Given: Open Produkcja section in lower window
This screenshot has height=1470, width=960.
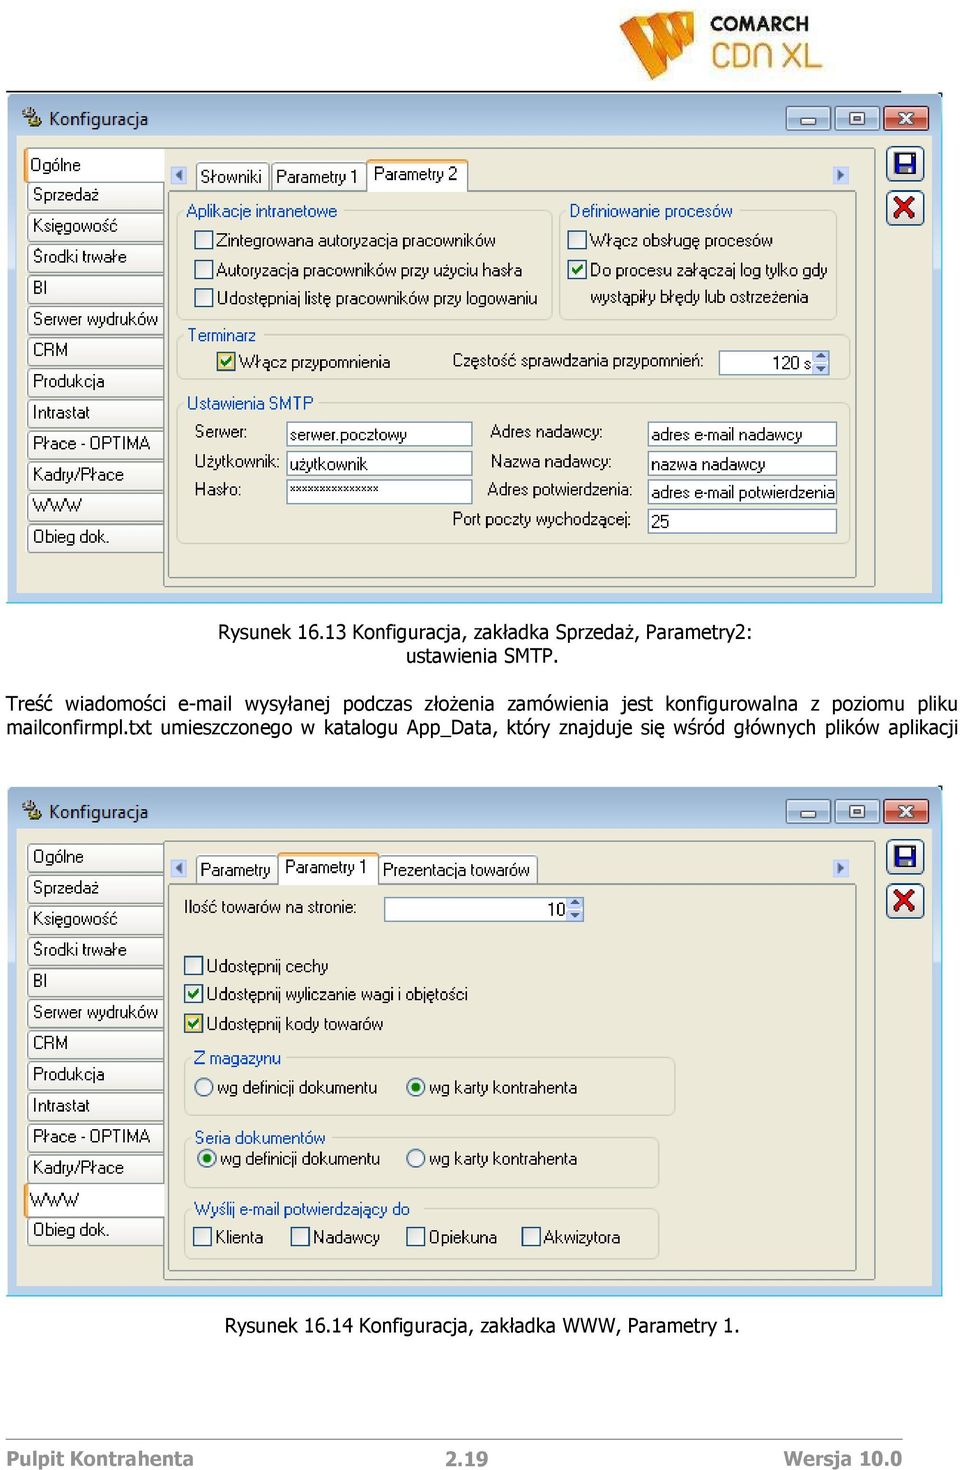Looking at the screenshot, I should (96, 1074).
